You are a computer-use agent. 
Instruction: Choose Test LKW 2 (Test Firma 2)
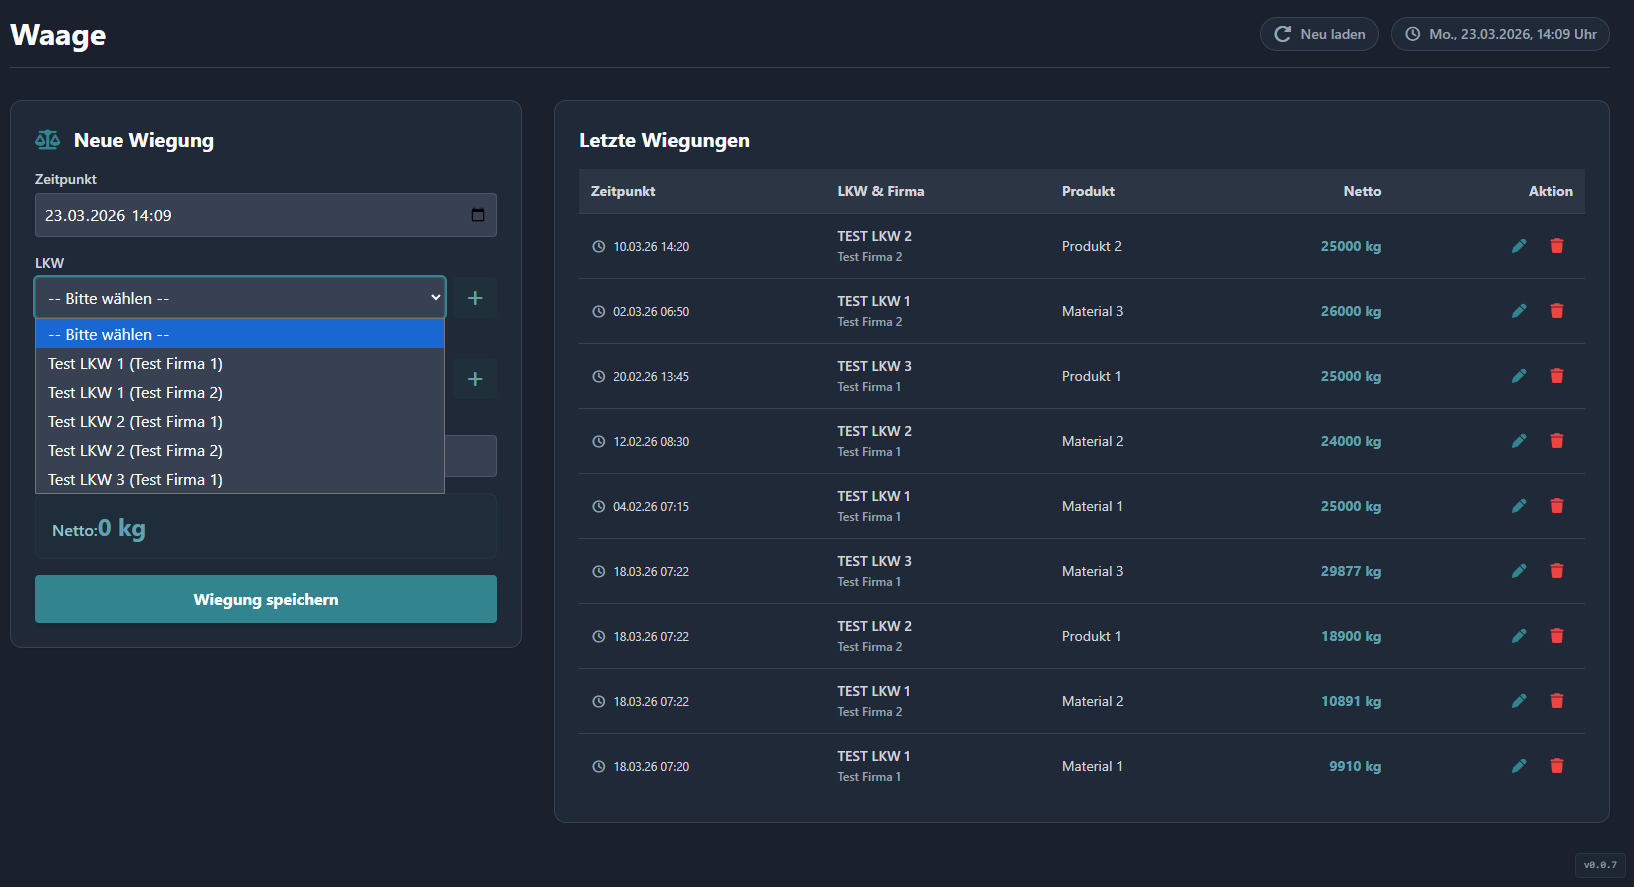pos(135,451)
